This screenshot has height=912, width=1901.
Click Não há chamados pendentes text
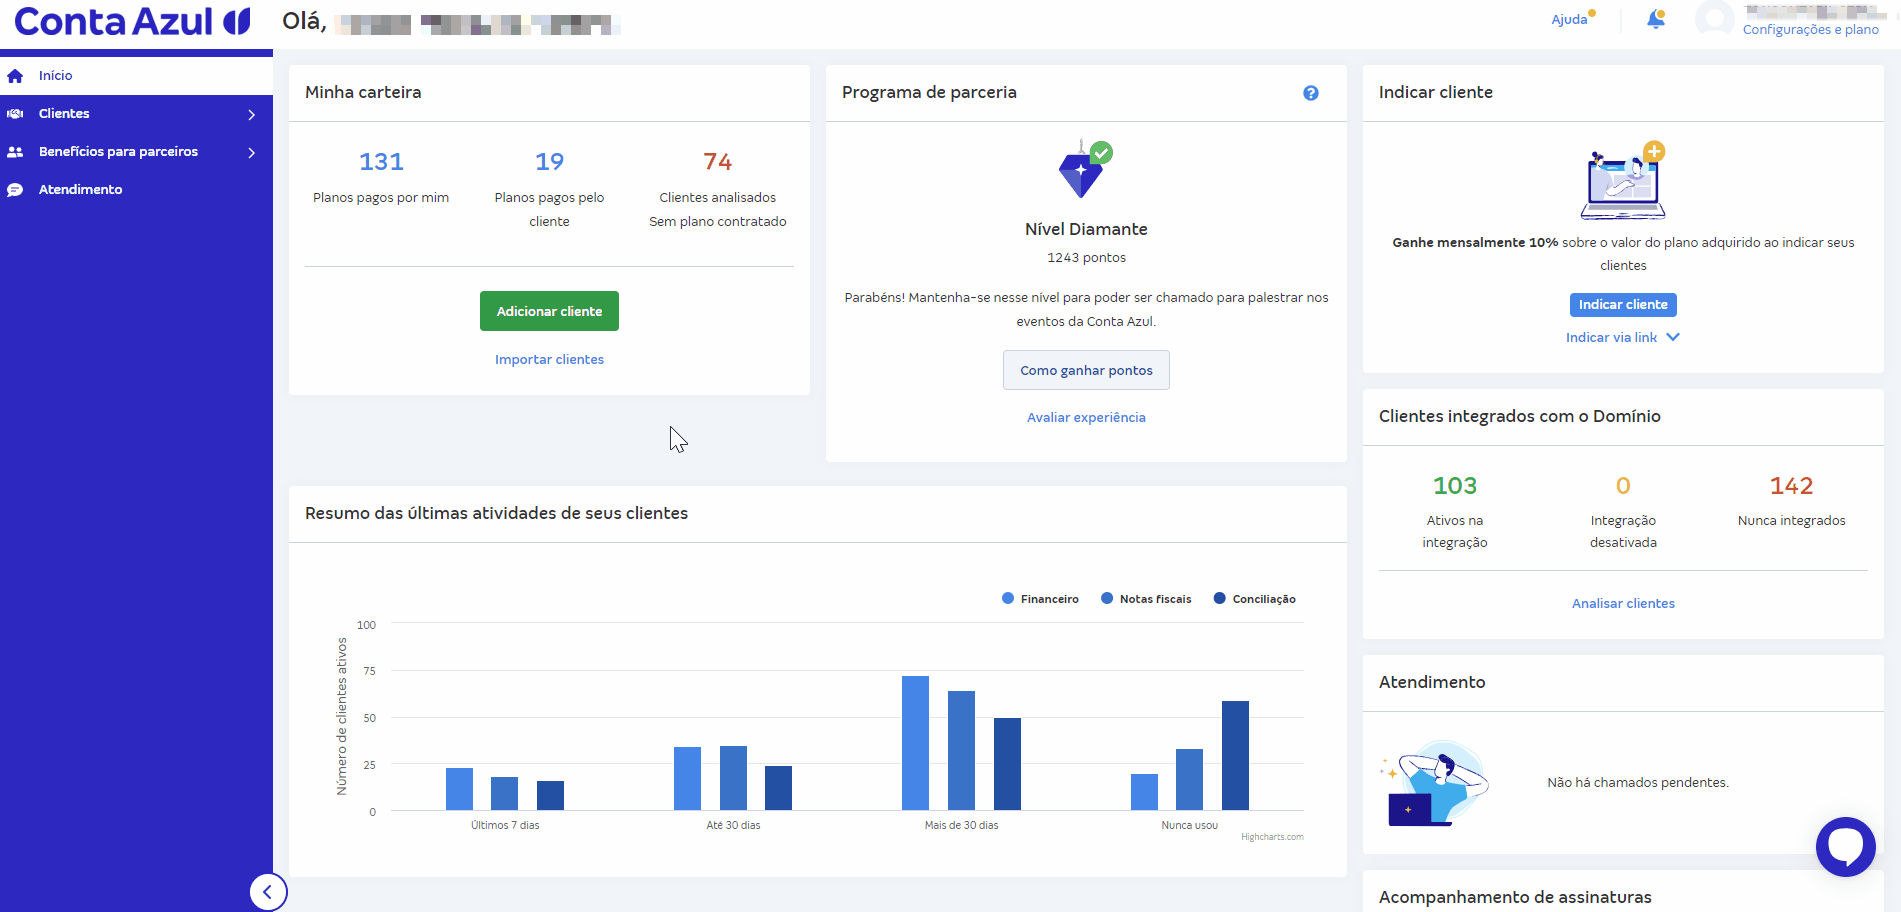1638,783
